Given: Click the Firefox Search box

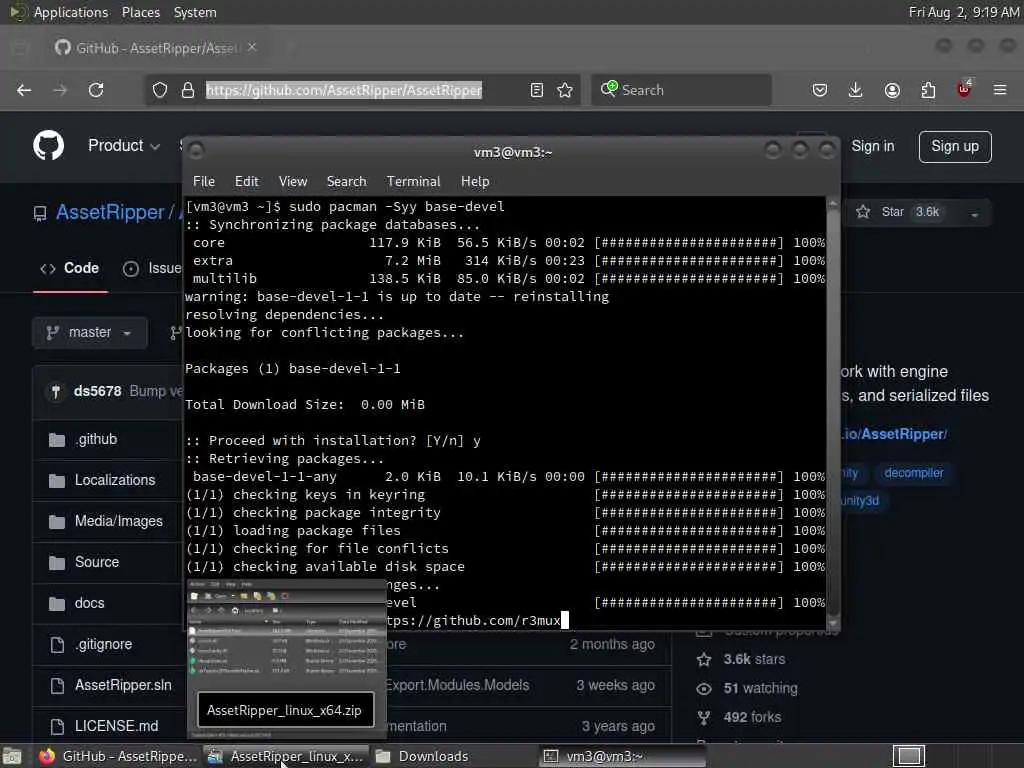Looking at the screenshot, I should pos(681,90).
